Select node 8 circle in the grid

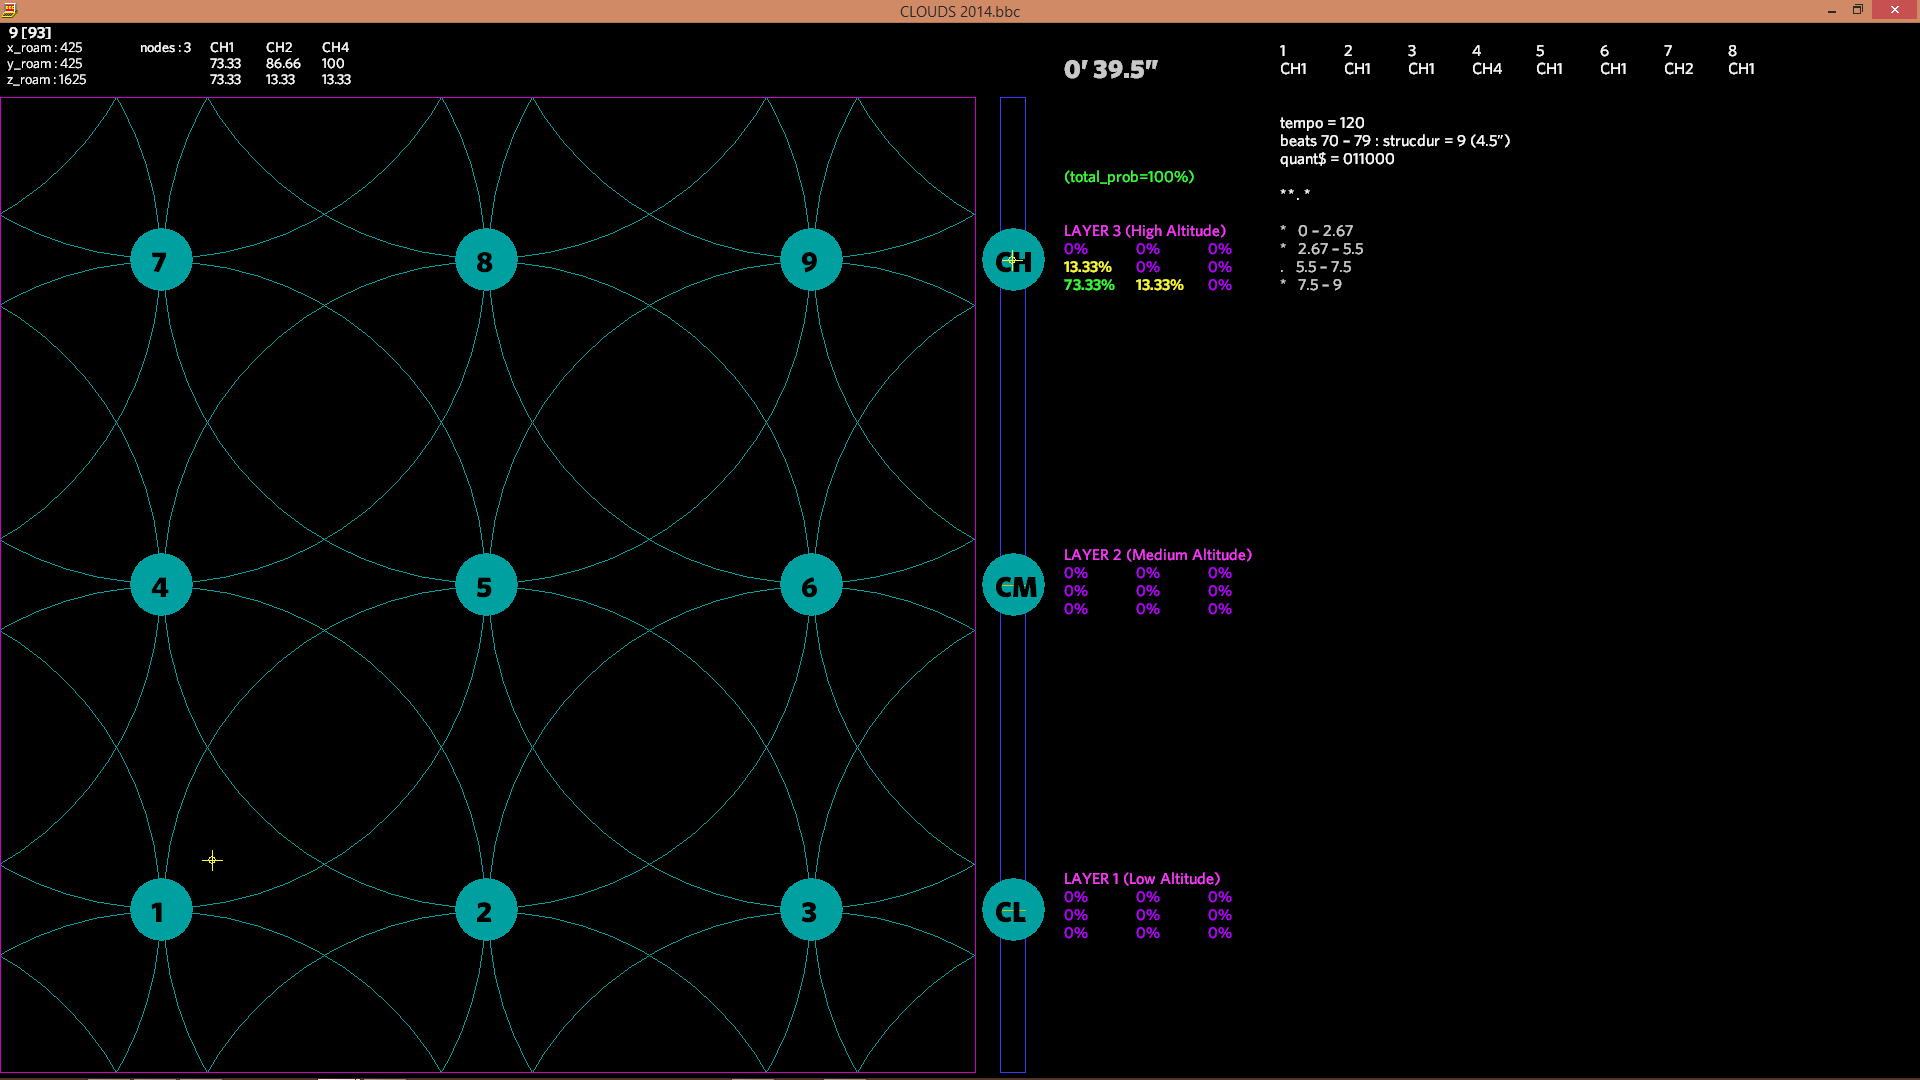(486, 260)
